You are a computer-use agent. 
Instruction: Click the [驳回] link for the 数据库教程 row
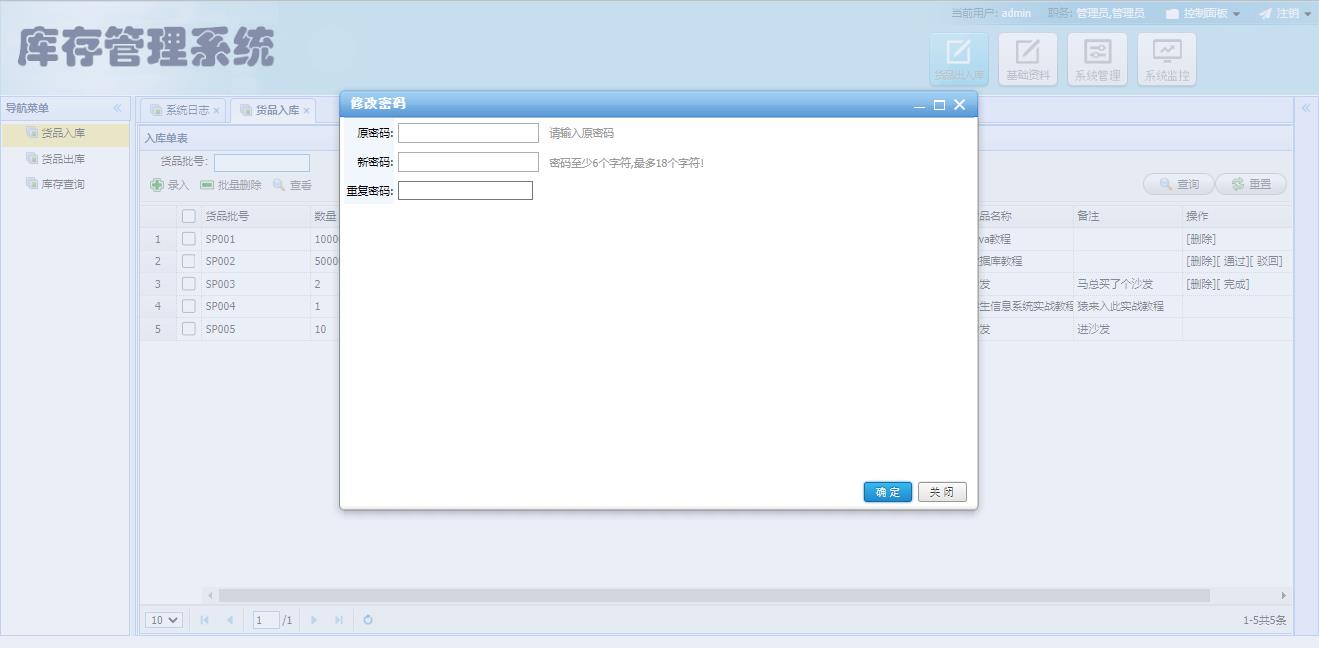(1266, 261)
